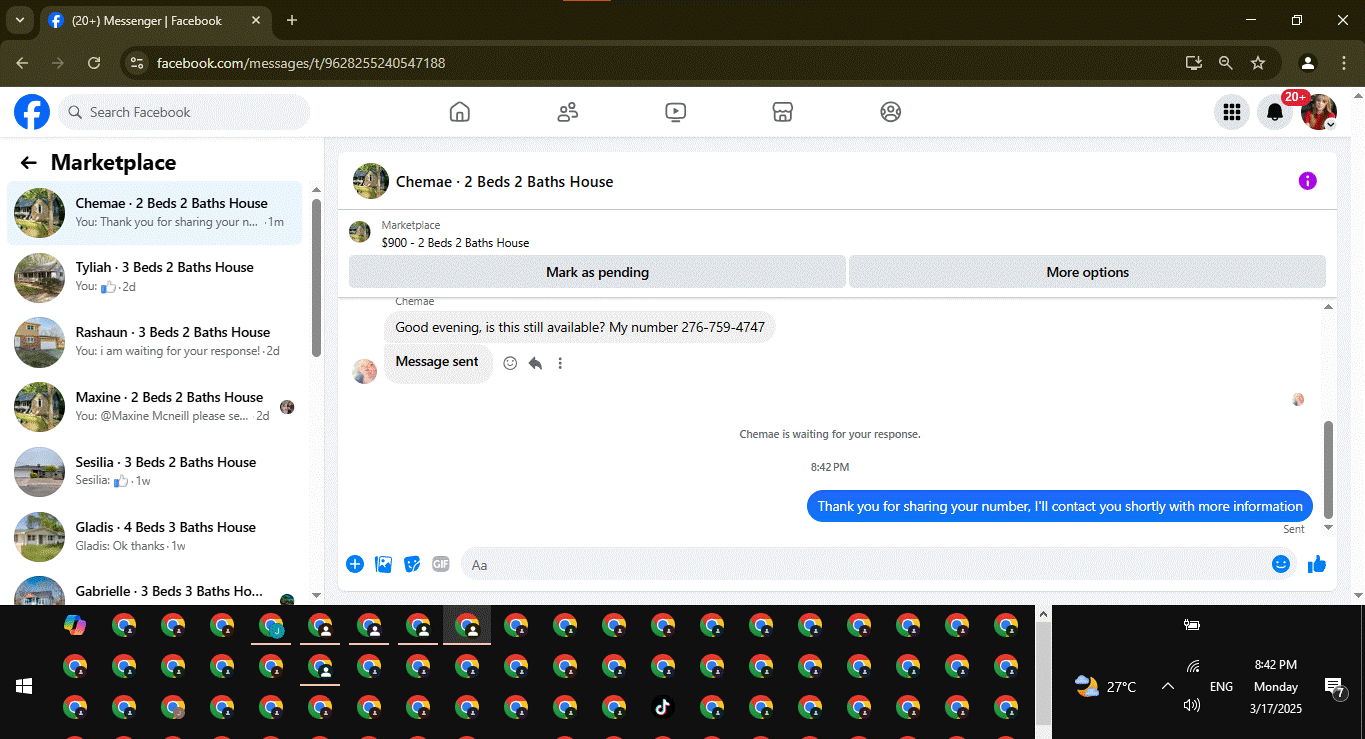The width and height of the screenshot is (1365, 739).
Task: Click the facebook.com address bar URL
Action: tap(301, 63)
